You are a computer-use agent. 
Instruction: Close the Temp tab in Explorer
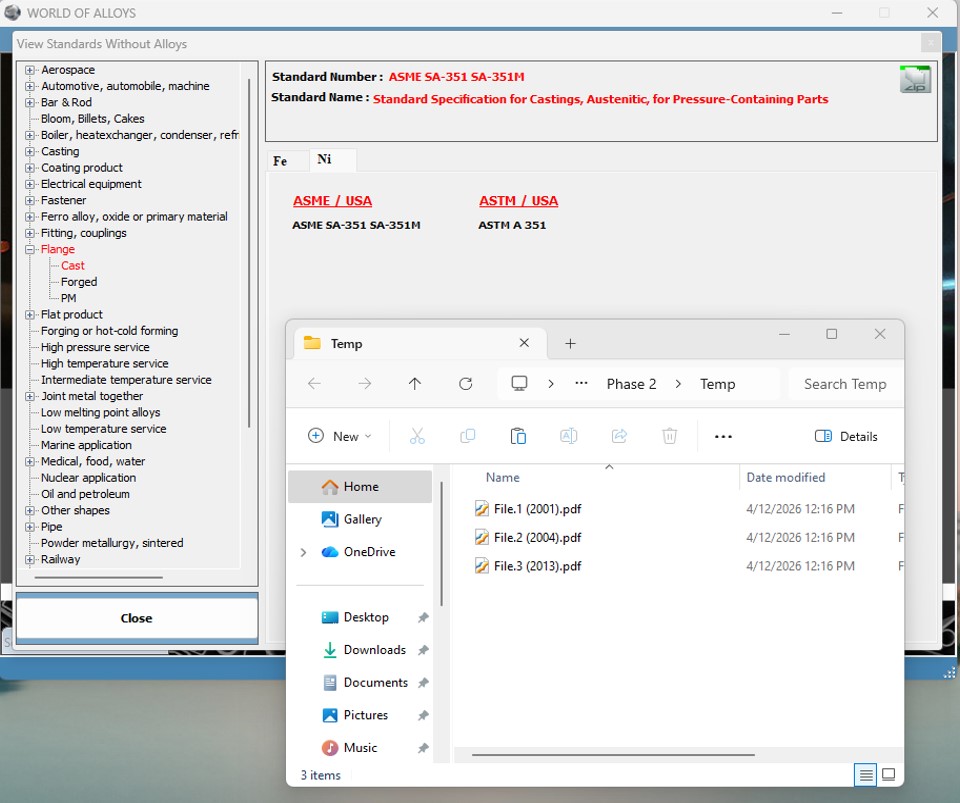click(x=524, y=343)
